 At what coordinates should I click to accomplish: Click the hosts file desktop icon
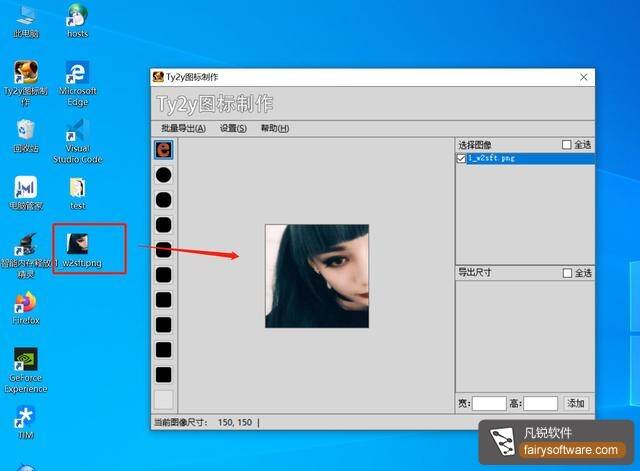point(78,16)
